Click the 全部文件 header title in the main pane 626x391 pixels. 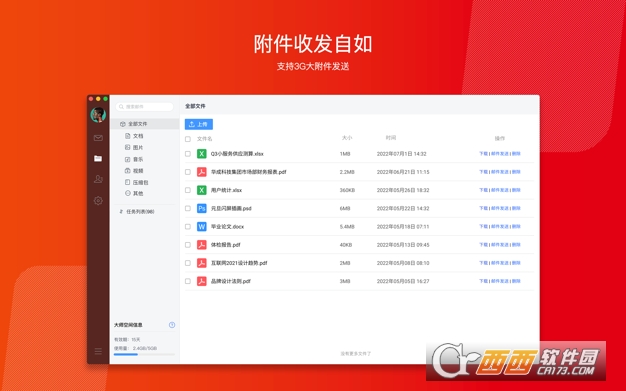point(195,106)
